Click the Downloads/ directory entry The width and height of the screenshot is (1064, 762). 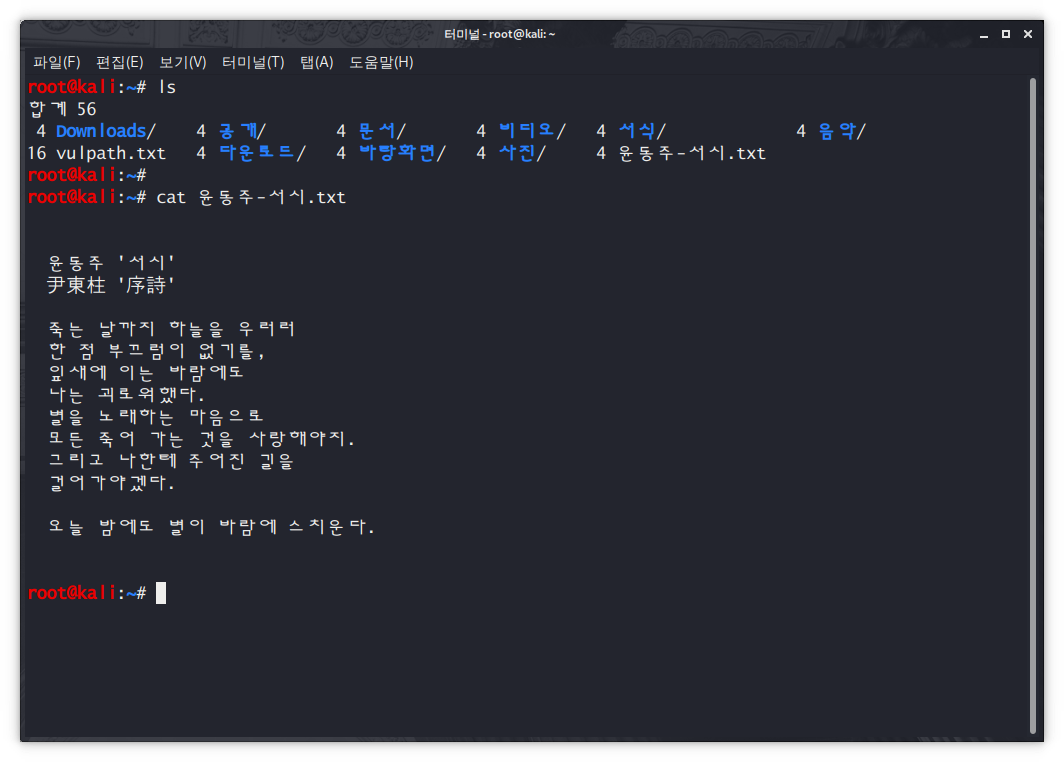pos(106,131)
